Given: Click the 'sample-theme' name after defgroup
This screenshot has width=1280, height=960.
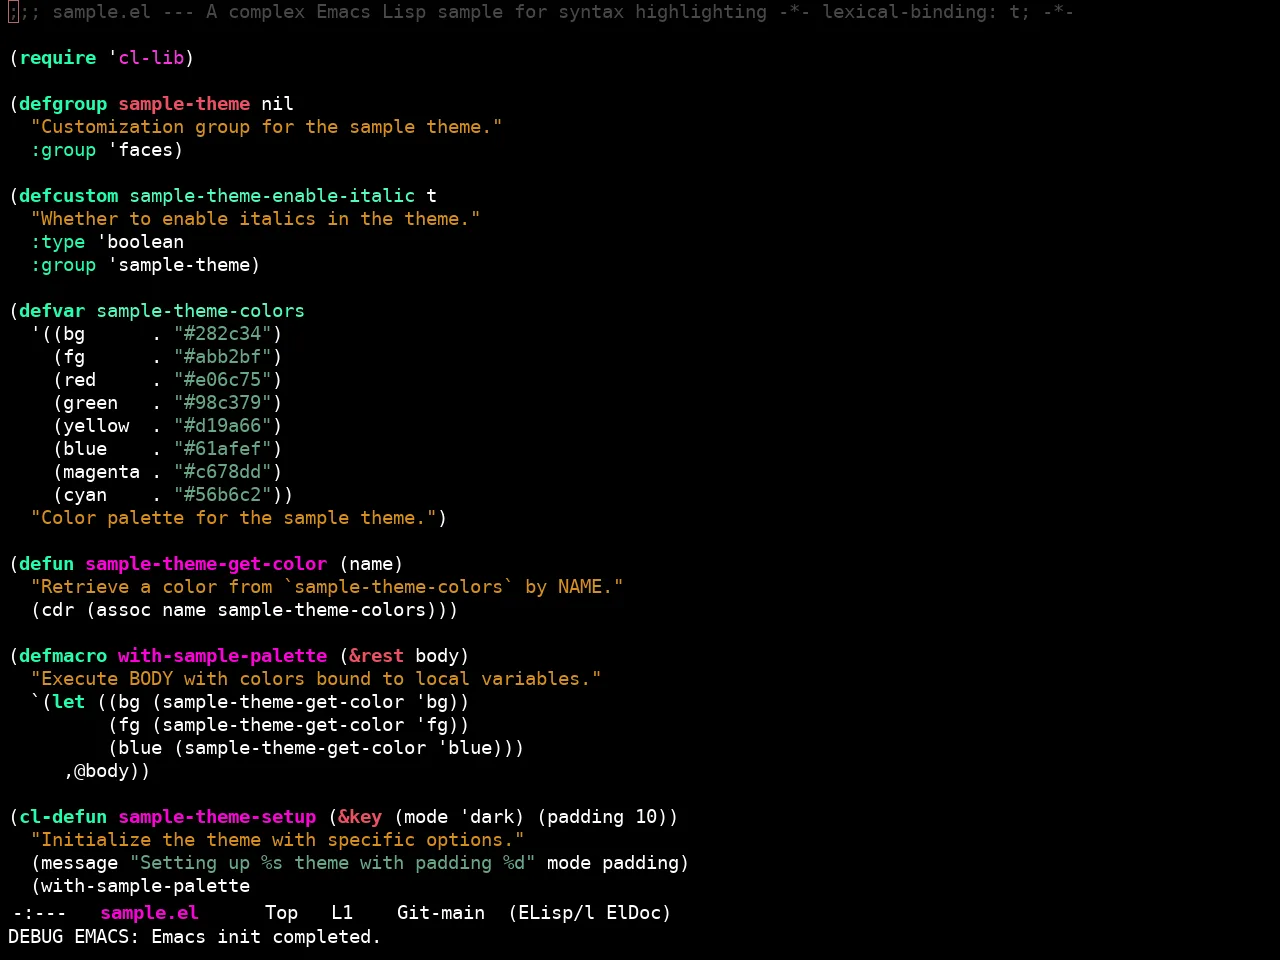Looking at the screenshot, I should (x=184, y=104).
